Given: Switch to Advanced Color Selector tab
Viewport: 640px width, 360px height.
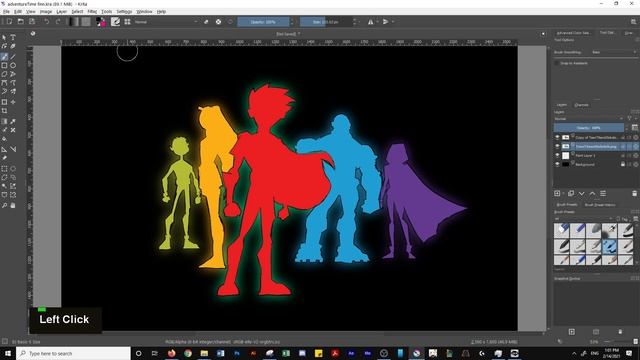Looking at the screenshot, I should click(x=573, y=33).
